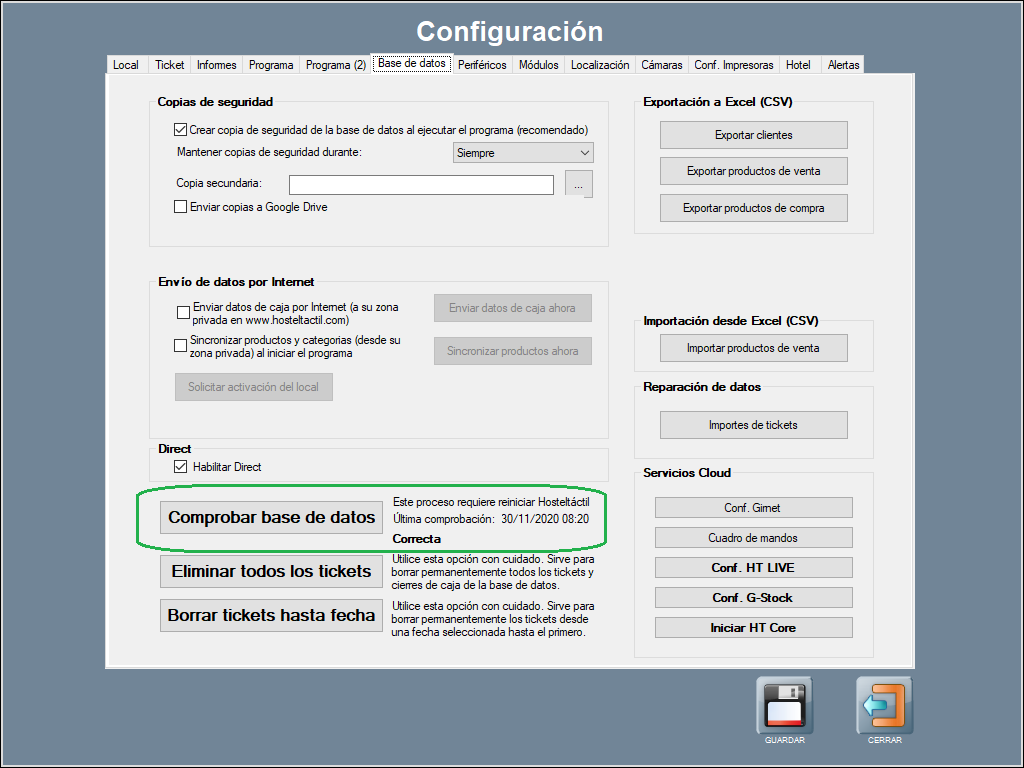Uncheck the Habilitar Direct checkbox
This screenshot has width=1024, height=768.
(181, 467)
